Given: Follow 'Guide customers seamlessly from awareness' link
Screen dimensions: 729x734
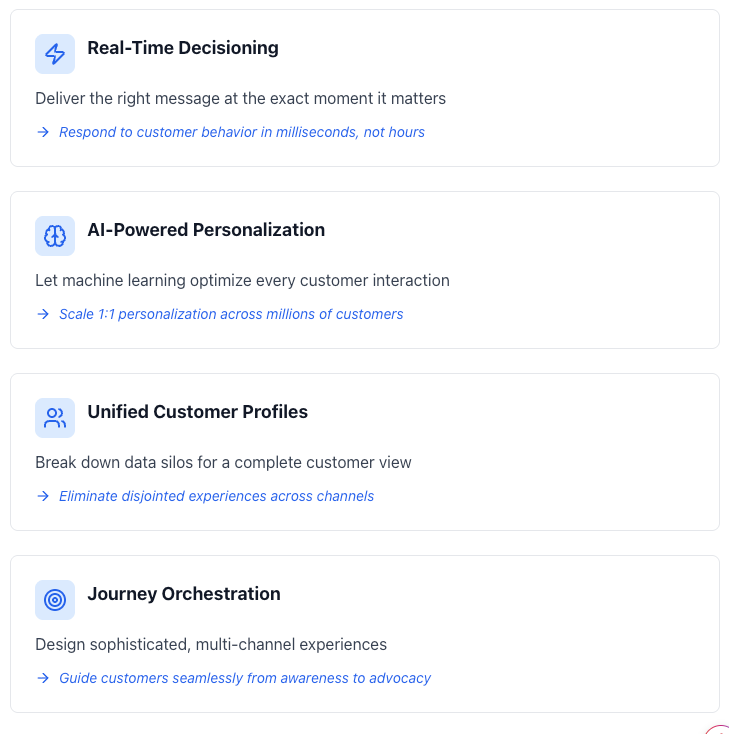Looking at the screenshot, I should point(245,678).
